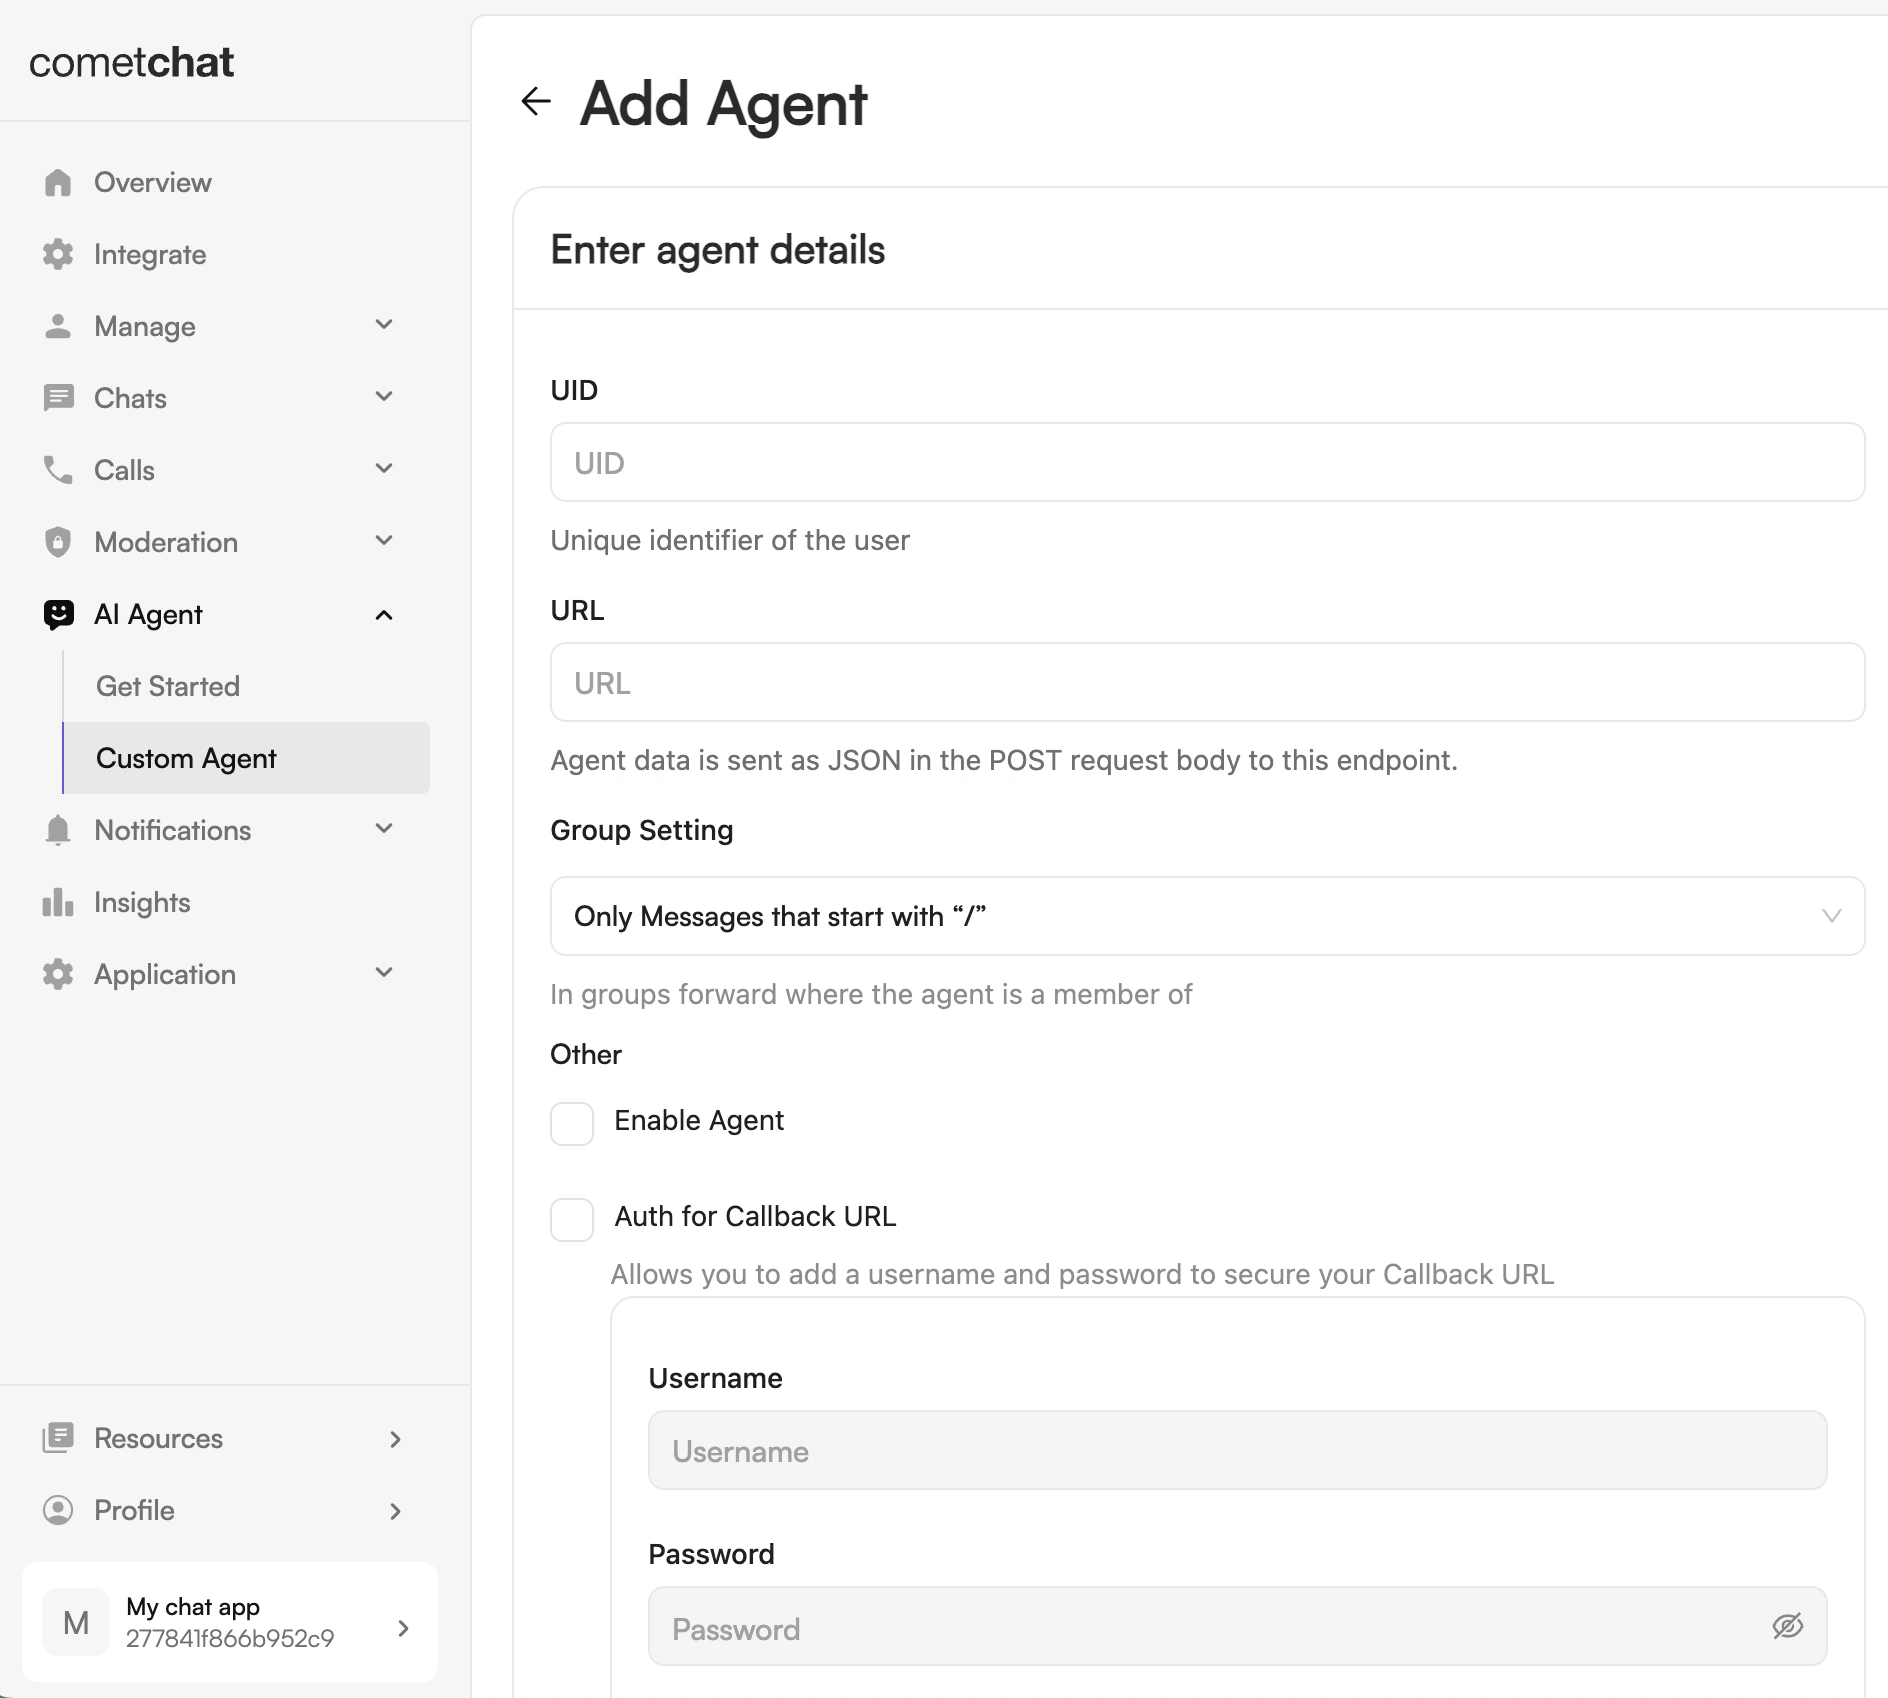Click into the UID input field
This screenshot has height=1698, width=1888.
click(1207, 462)
